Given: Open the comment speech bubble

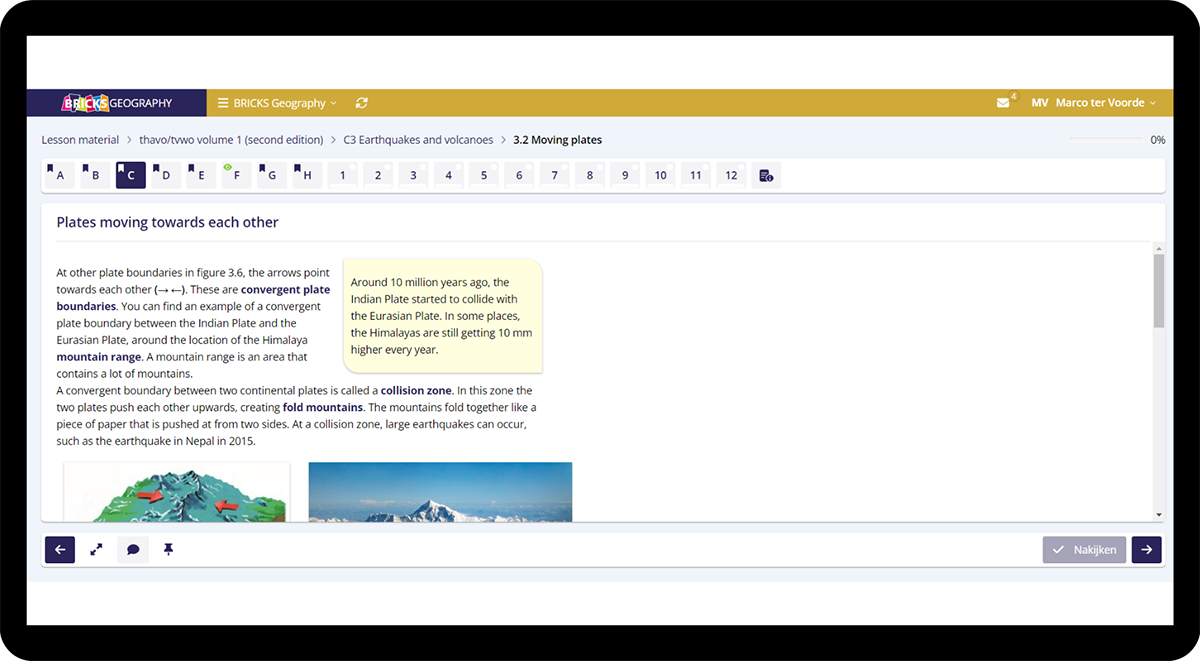Looking at the screenshot, I should coord(132,550).
